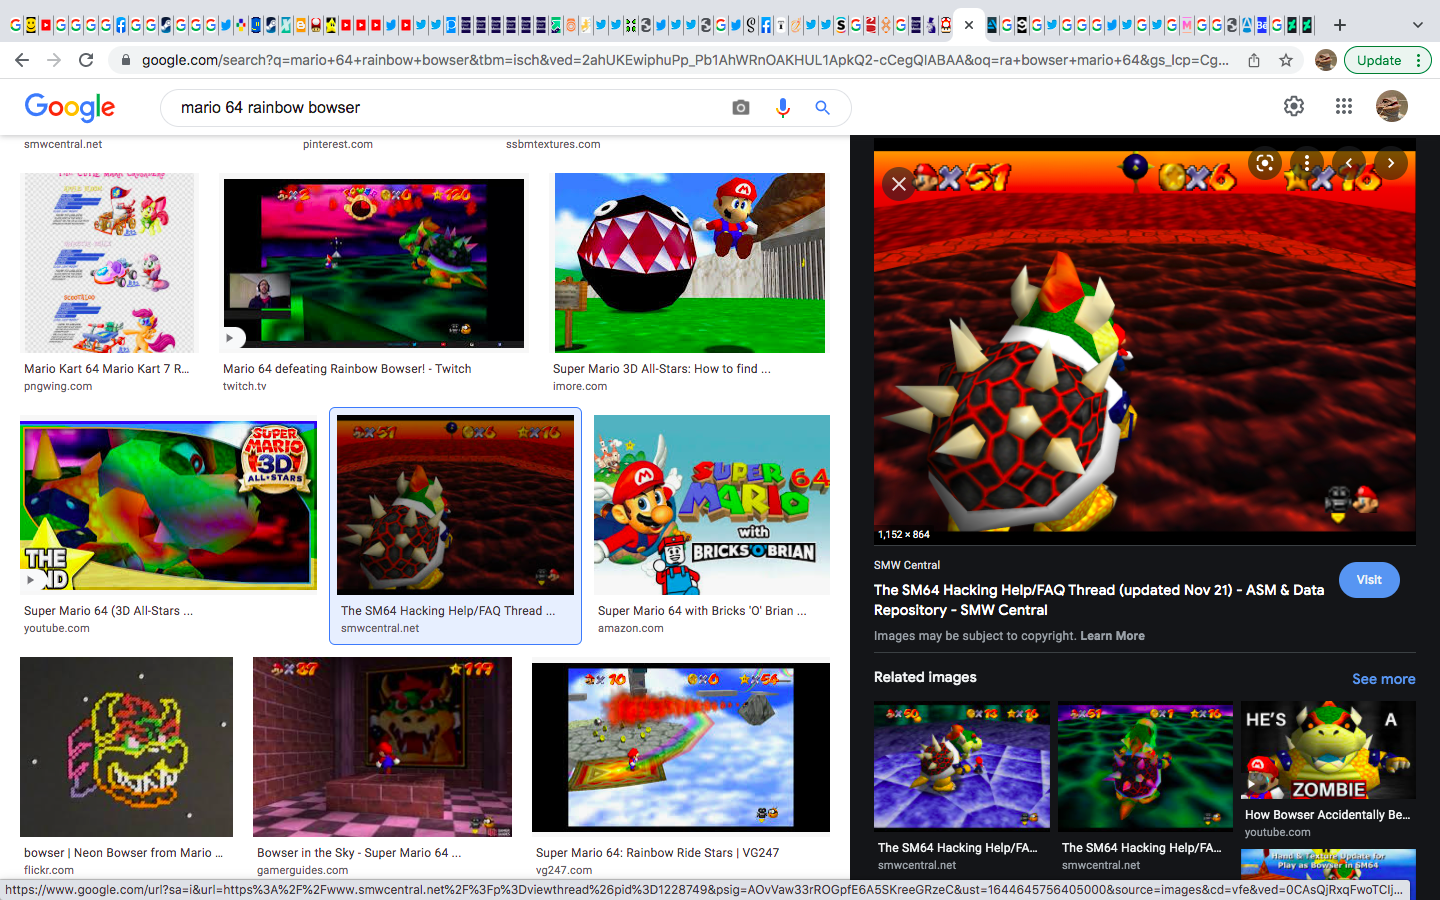Go back using the browser back arrow
1440x900 pixels.
(22, 60)
